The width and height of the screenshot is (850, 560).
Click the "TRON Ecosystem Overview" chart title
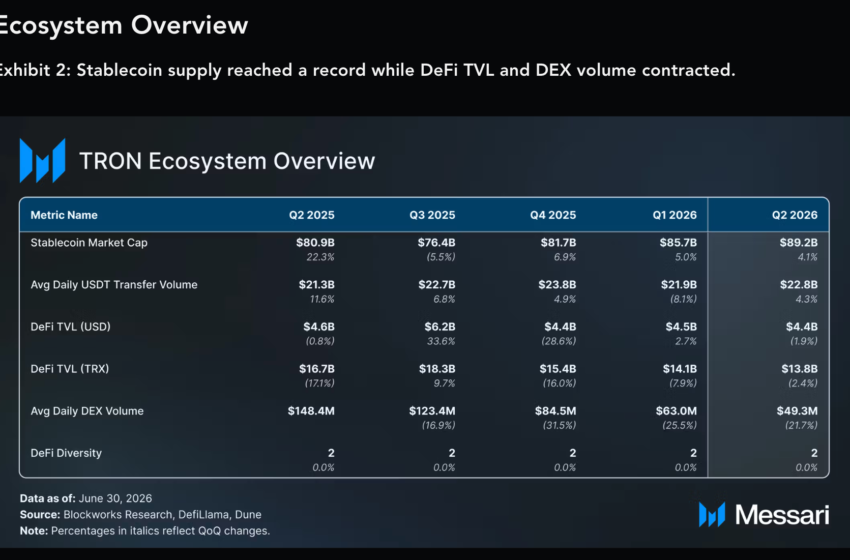pos(227,161)
